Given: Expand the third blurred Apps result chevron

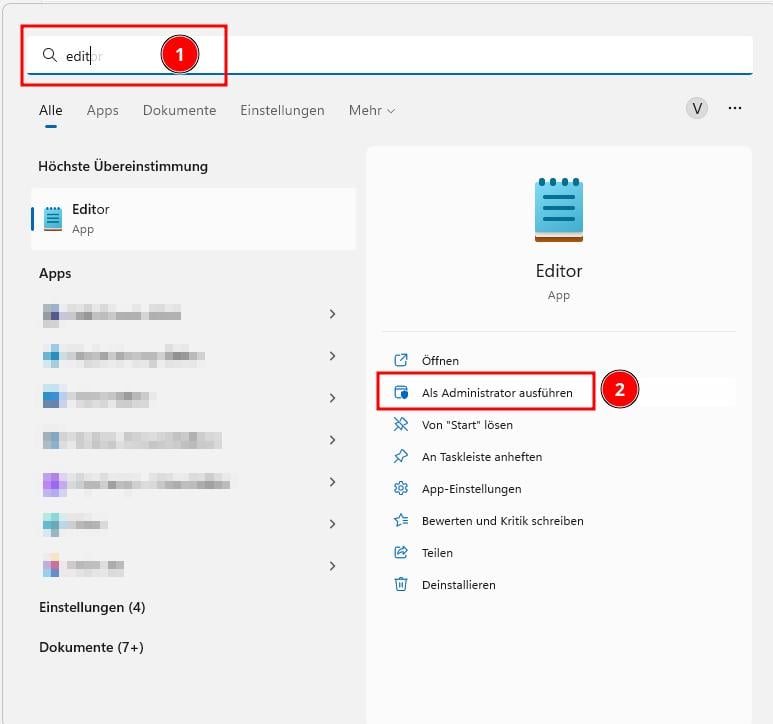Looking at the screenshot, I should pos(332,398).
